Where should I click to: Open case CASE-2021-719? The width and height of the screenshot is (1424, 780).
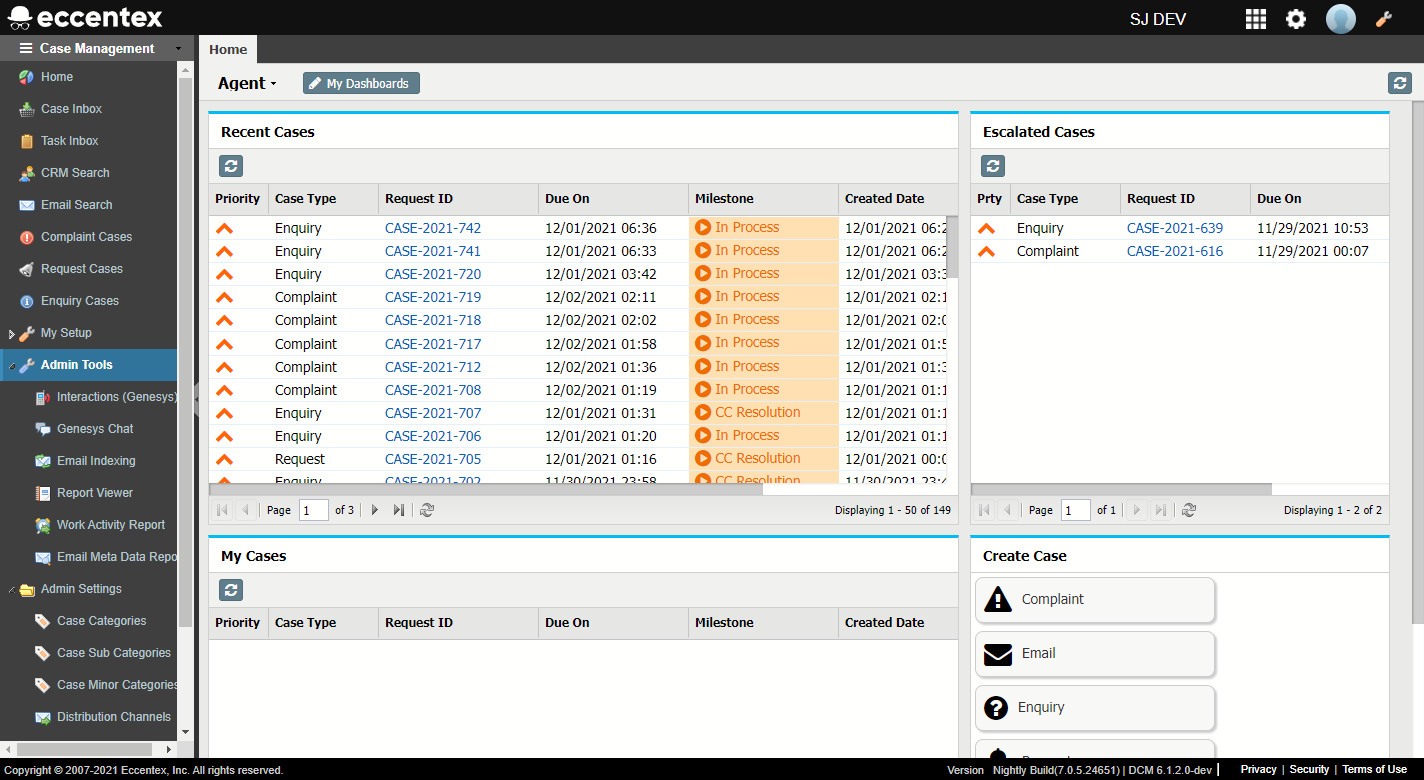click(x=433, y=297)
